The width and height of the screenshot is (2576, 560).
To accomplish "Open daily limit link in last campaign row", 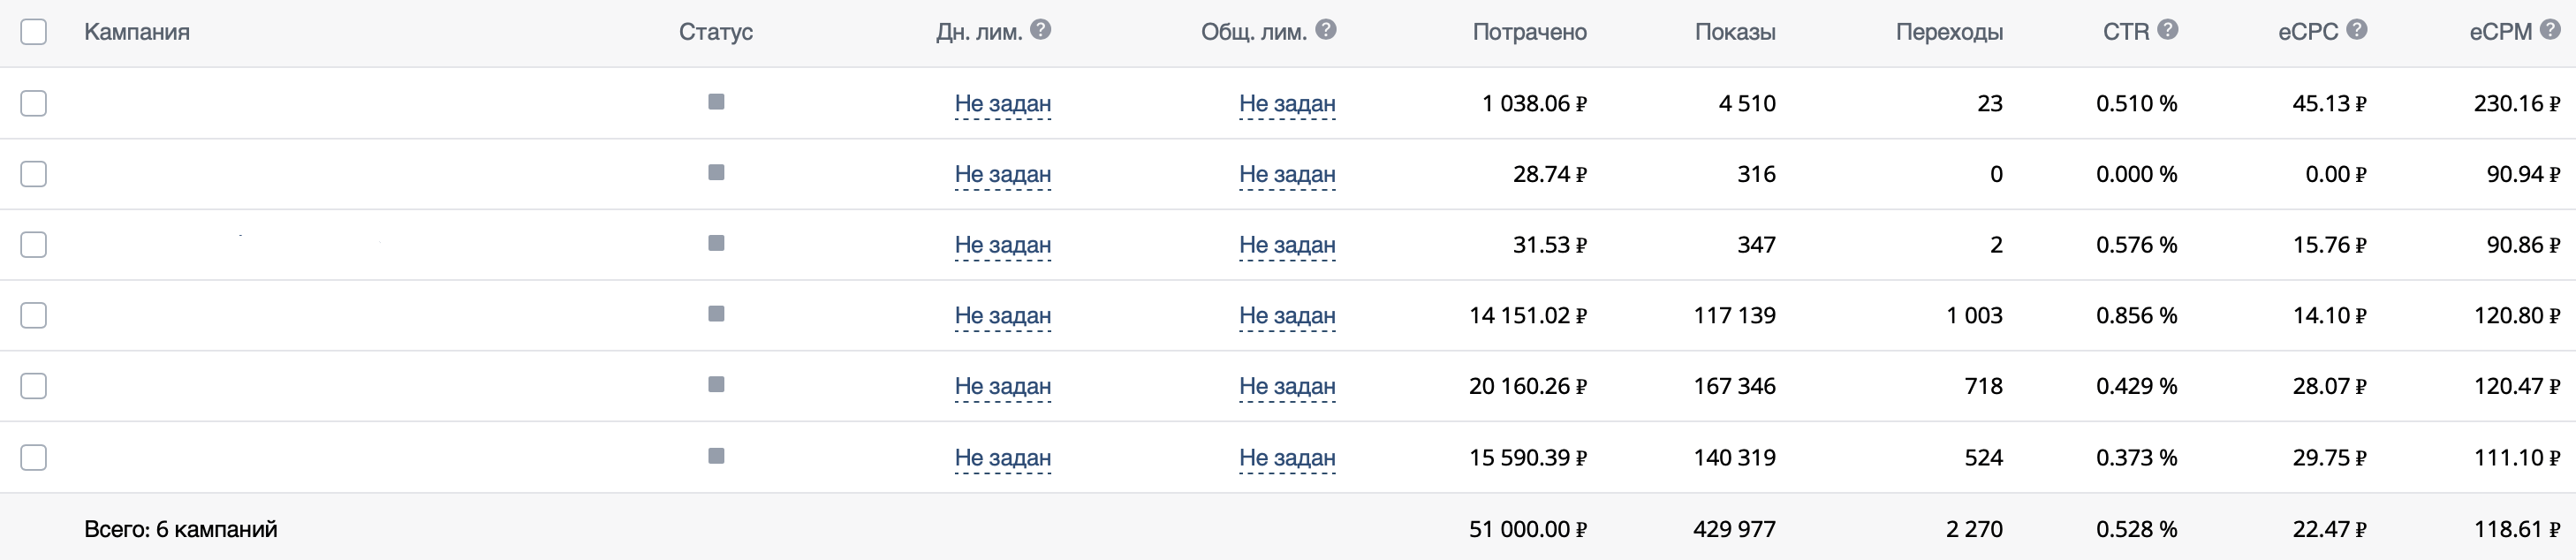I will [1003, 457].
